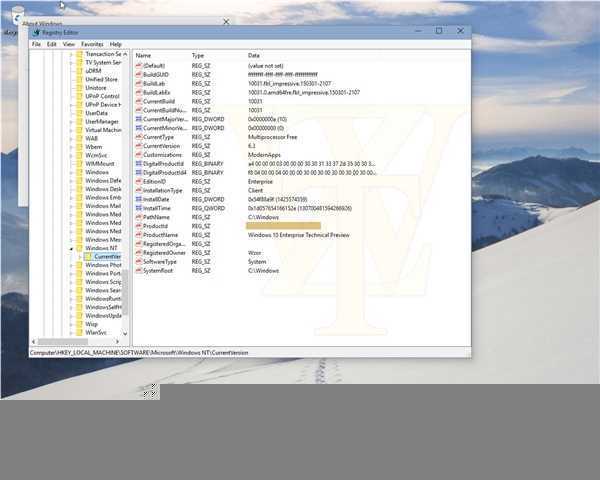The width and height of the screenshot is (600, 480).
Task: Click the uDRM folder icon
Action: 79,71
